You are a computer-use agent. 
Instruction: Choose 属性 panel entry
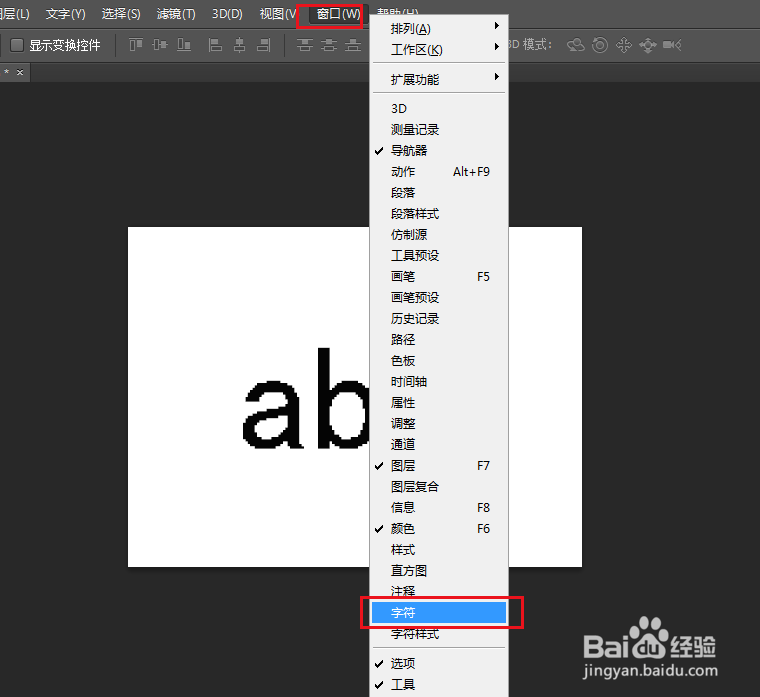point(439,403)
